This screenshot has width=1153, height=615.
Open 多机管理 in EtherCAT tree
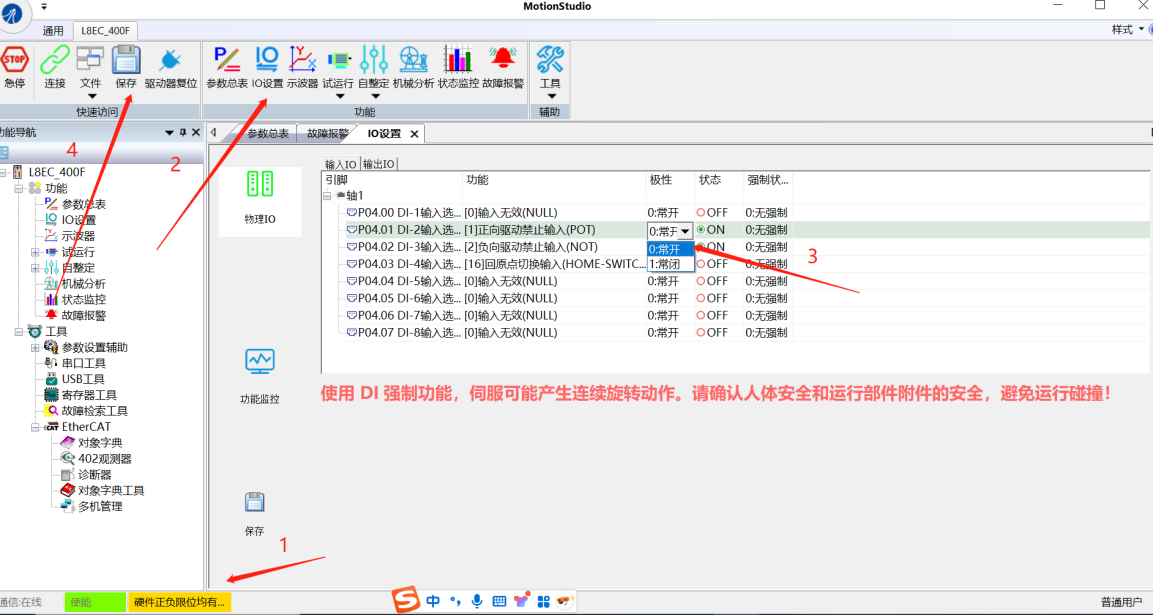(x=100, y=506)
